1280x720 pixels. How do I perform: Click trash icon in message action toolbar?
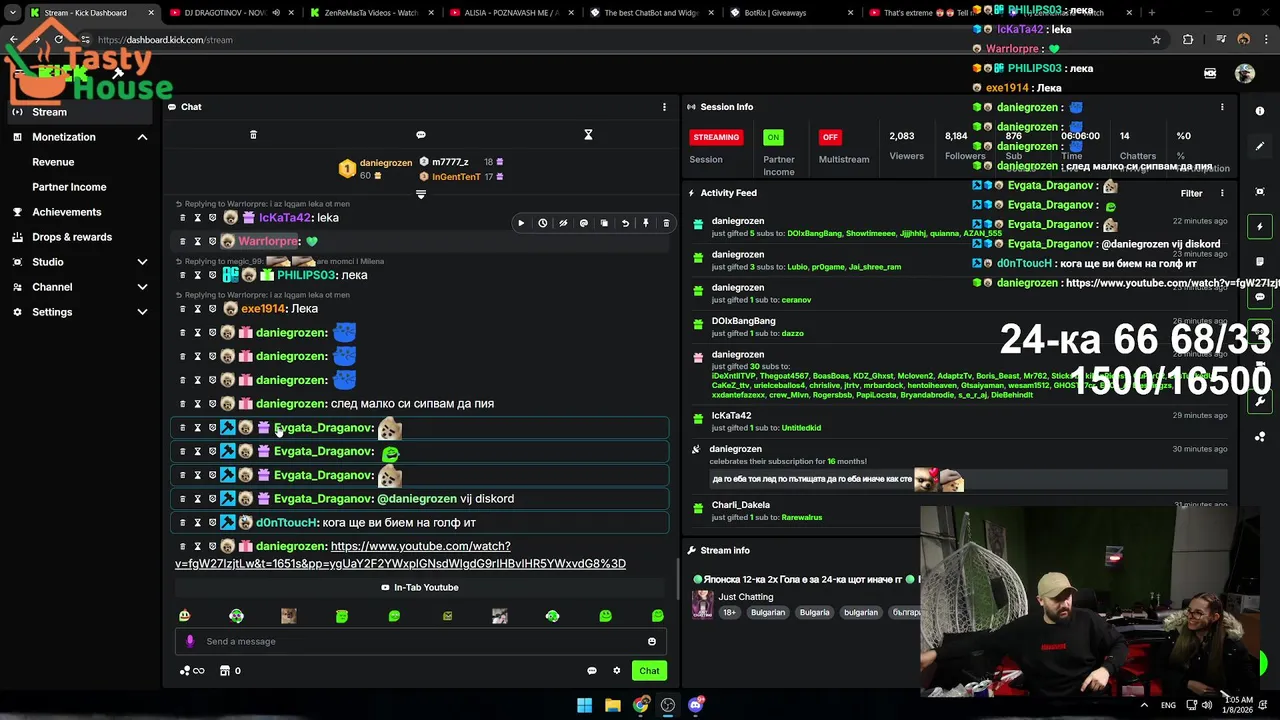(666, 223)
